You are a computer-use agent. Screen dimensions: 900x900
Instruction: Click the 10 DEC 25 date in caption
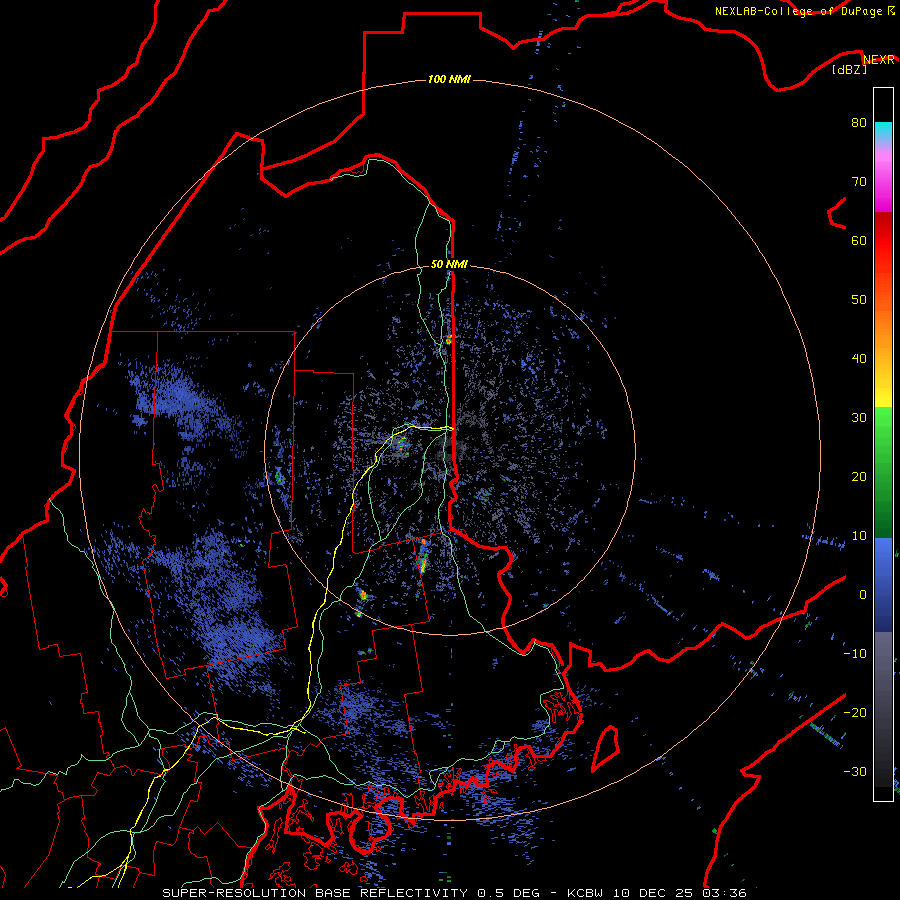click(651, 893)
